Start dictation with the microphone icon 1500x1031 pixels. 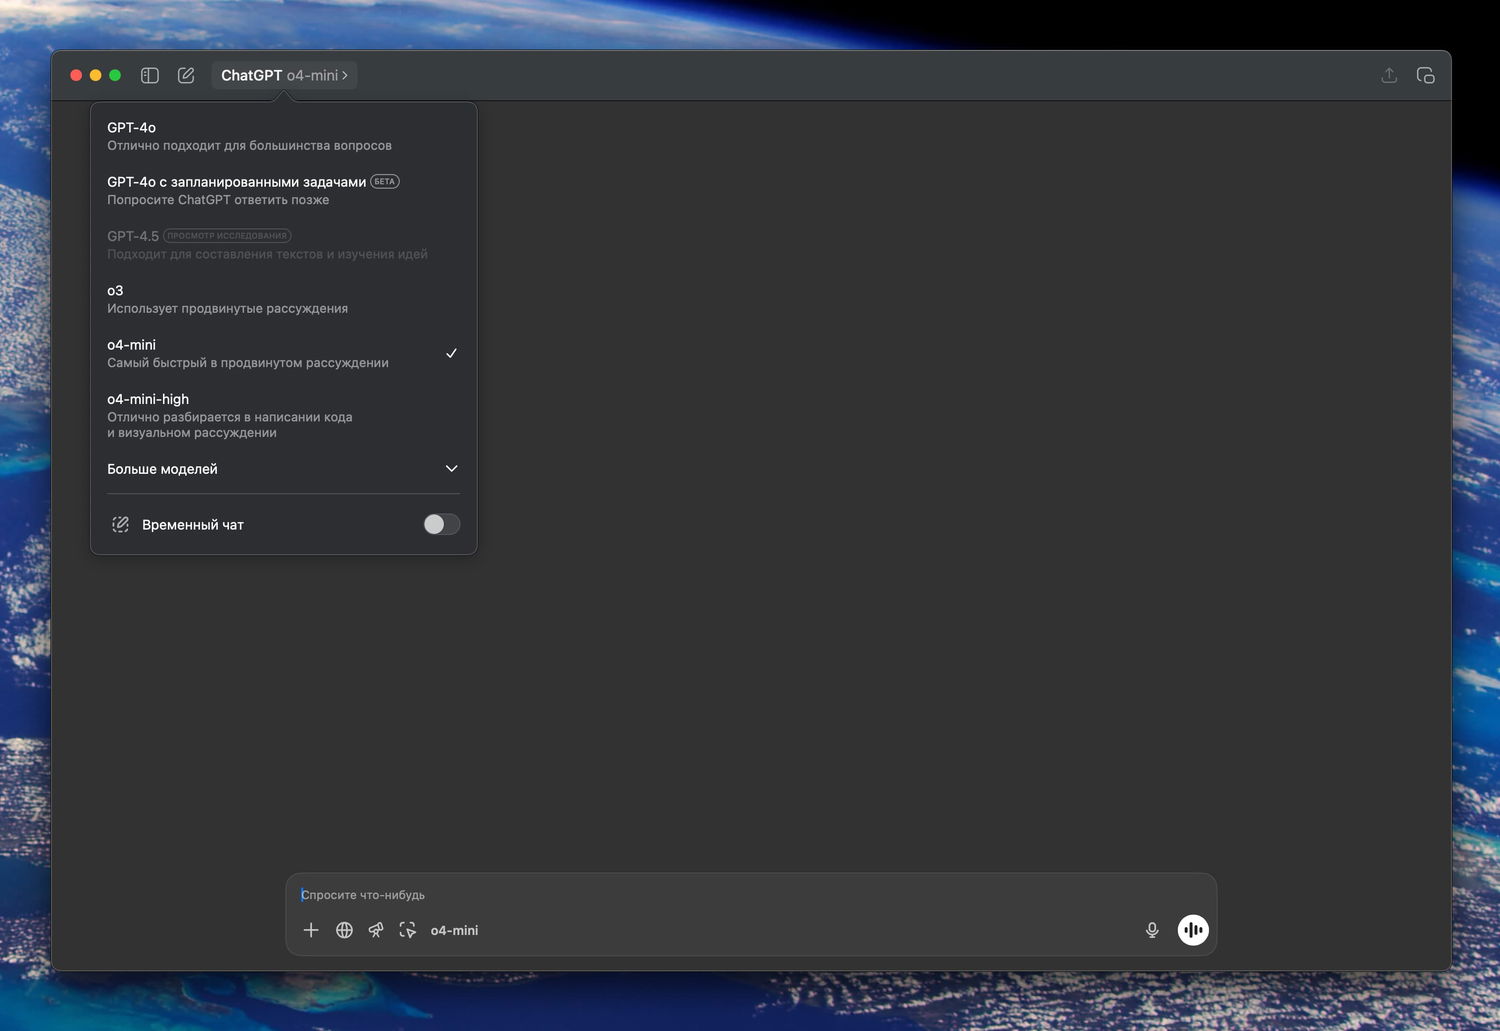pyautogui.click(x=1152, y=930)
